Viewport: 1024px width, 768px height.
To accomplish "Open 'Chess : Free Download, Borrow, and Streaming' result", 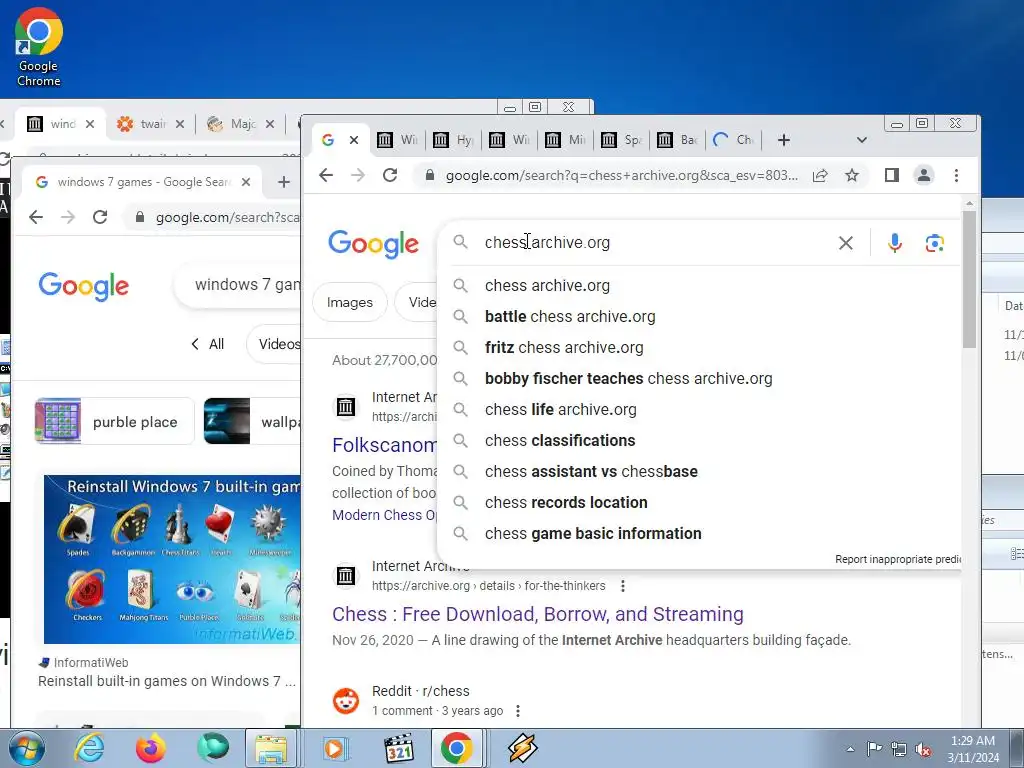I will [537, 615].
